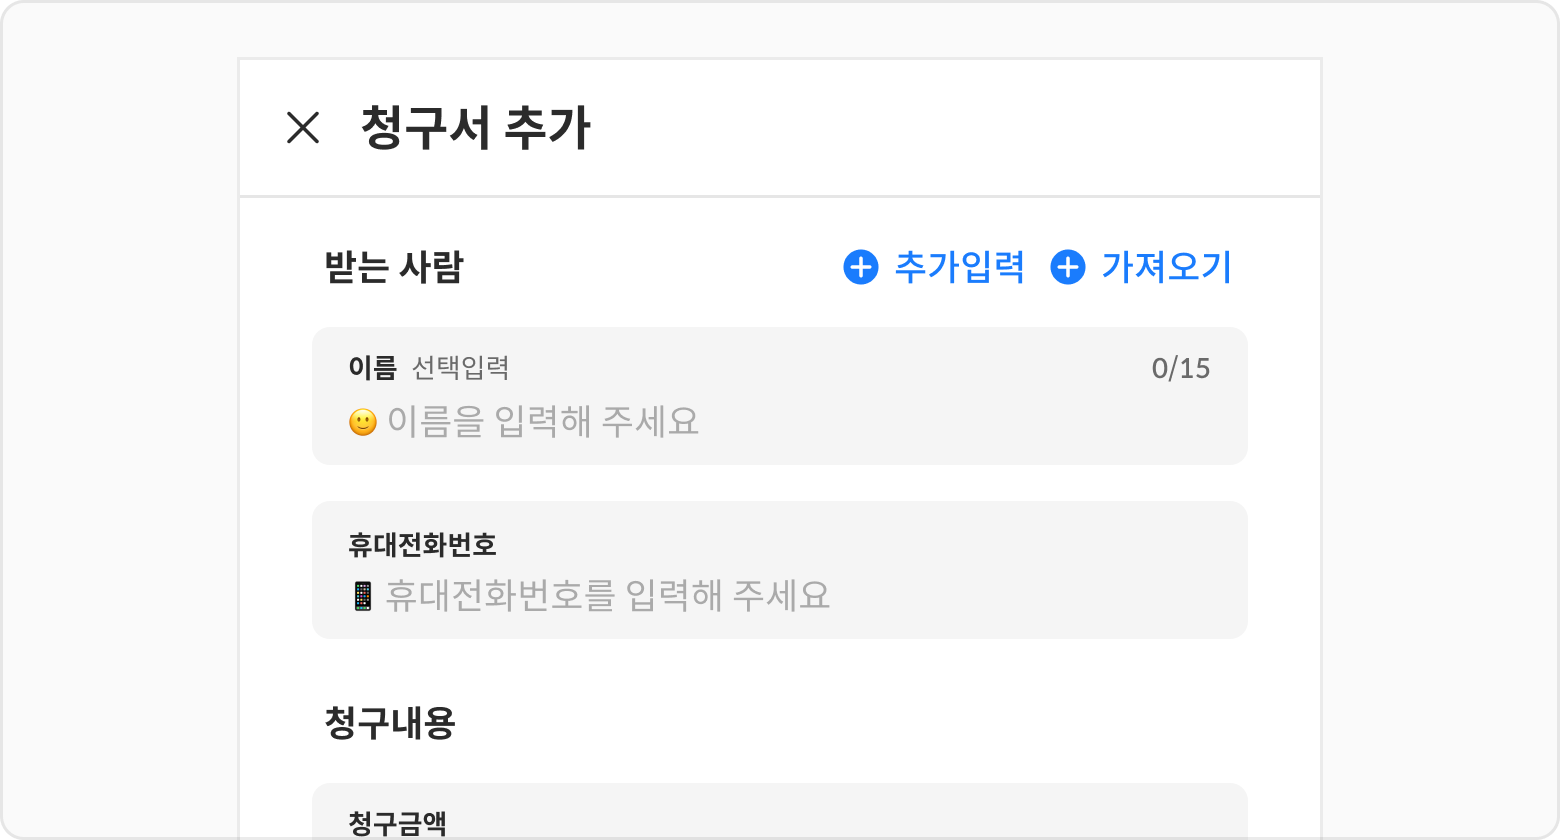
Task: Click the bold 이름 field label
Action: [x=372, y=368]
